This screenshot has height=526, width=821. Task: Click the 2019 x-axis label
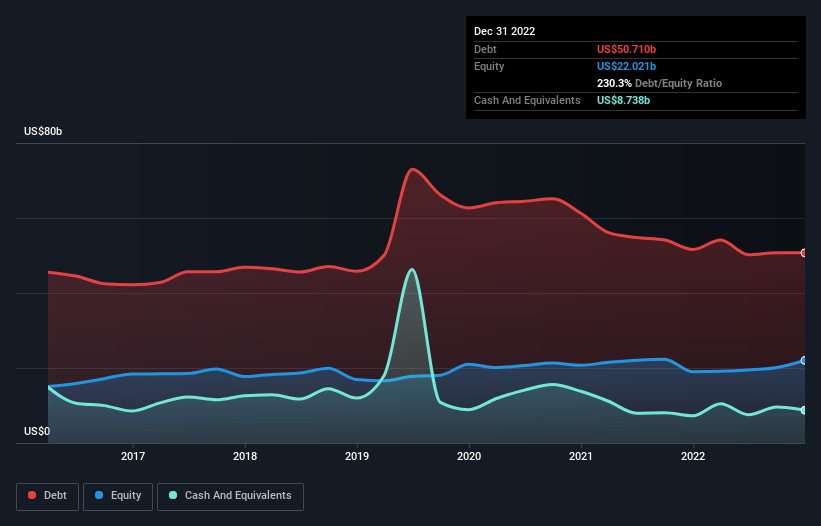tap(357, 456)
